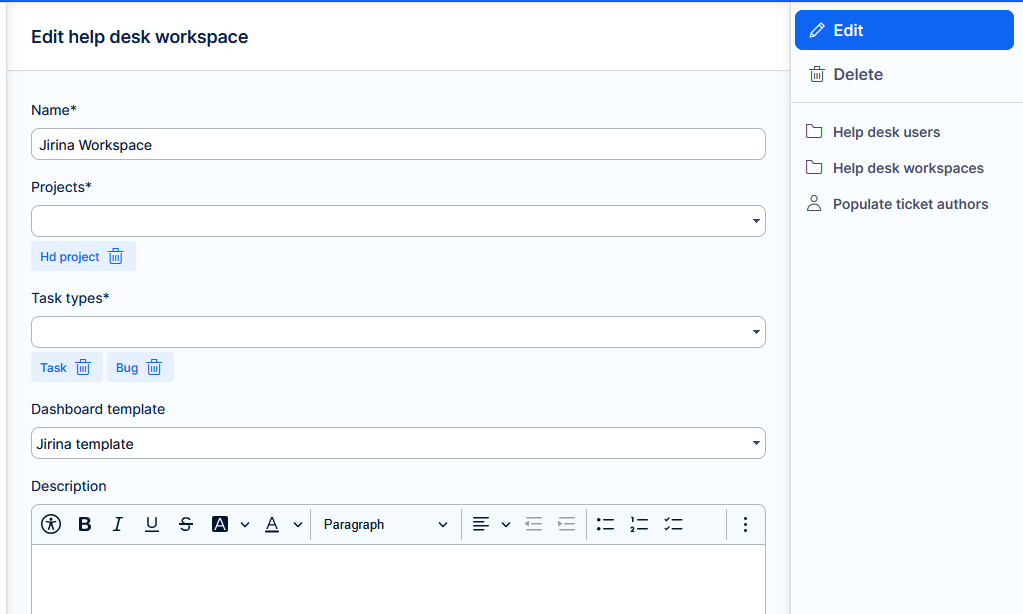
Task: Click Populate ticket authors link
Action: coord(910,204)
